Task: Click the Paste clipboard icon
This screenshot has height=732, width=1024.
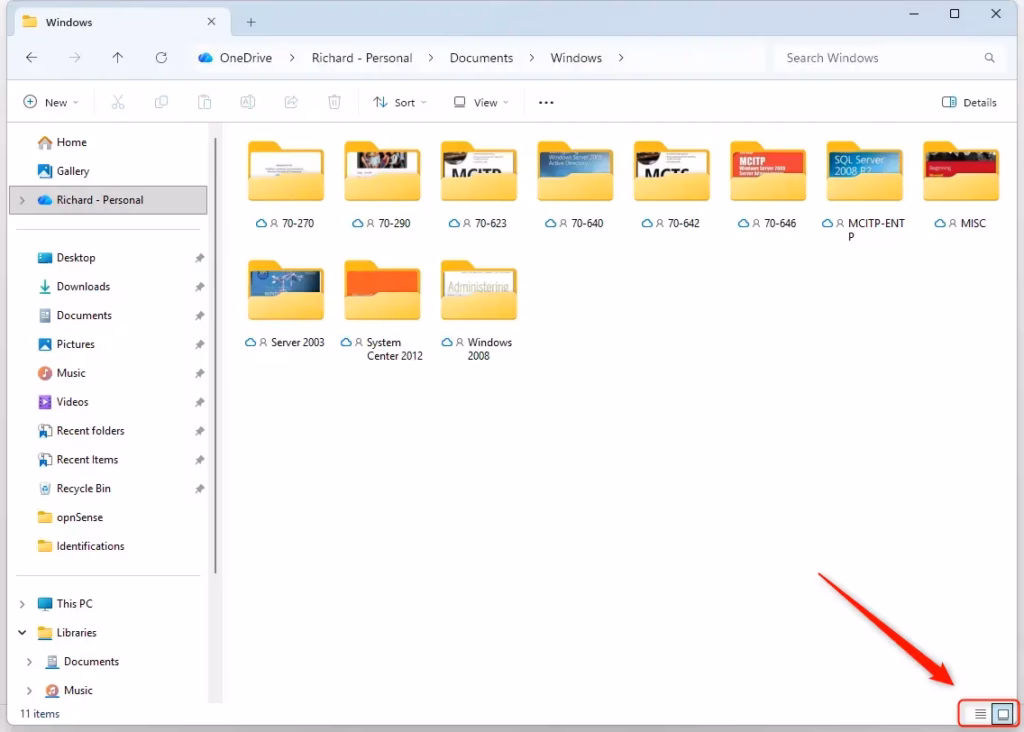Action: click(x=204, y=102)
